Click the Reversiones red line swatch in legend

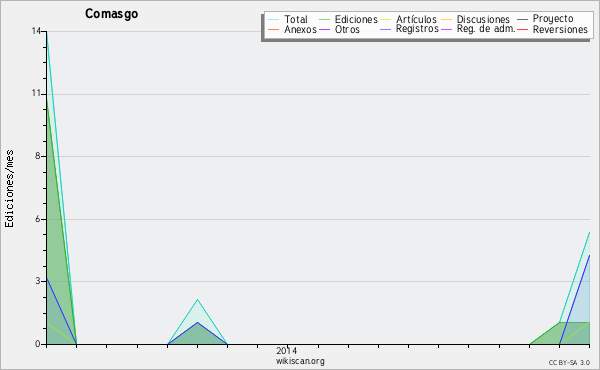[x=522, y=29]
